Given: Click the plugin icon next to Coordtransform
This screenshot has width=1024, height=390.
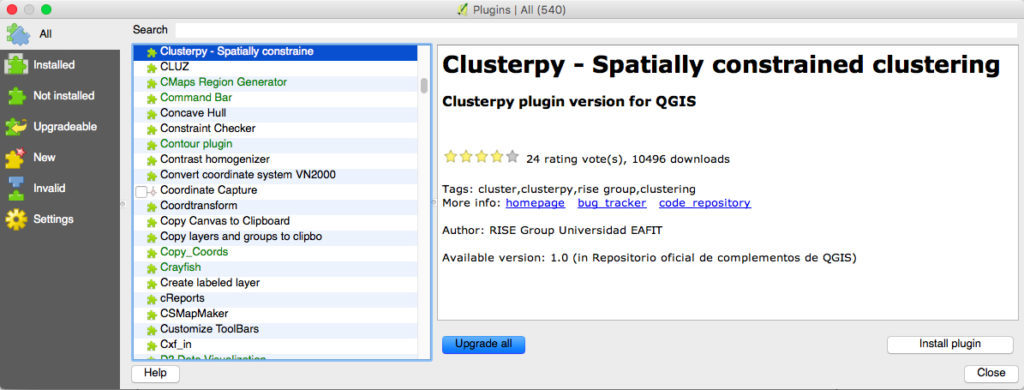Looking at the screenshot, I should click(x=152, y=206).
